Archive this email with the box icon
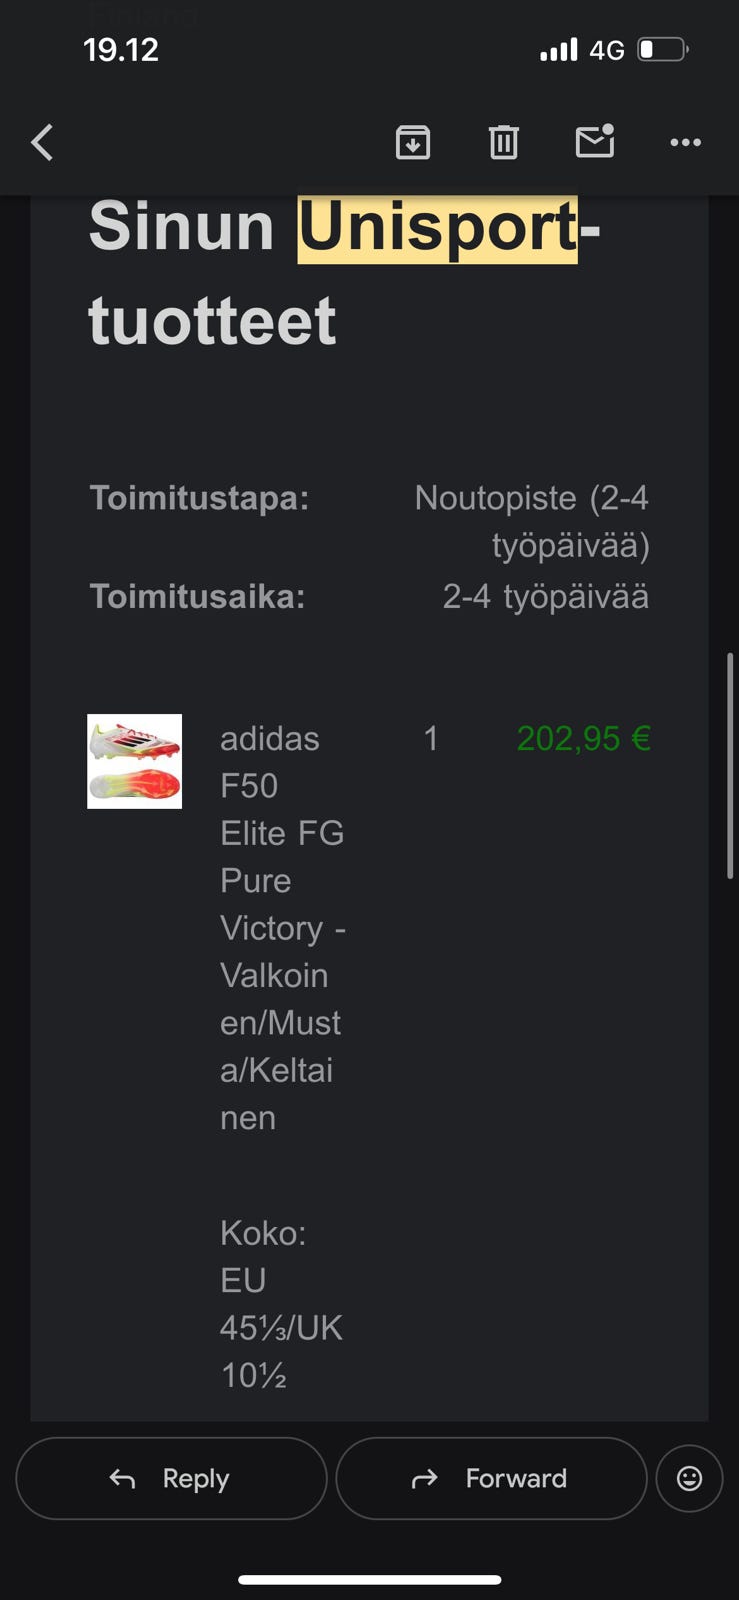 [413, 143]
